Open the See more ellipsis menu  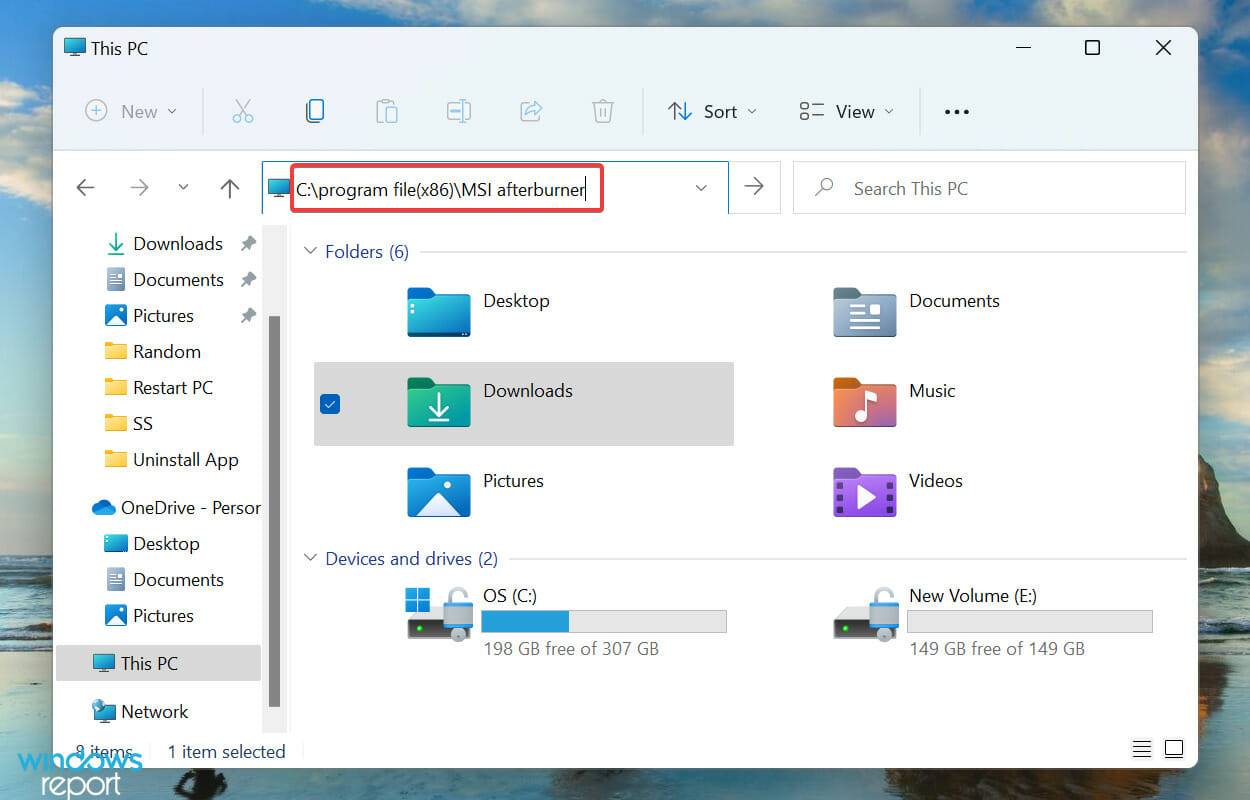pyautogui.click(x=956, y=111)
